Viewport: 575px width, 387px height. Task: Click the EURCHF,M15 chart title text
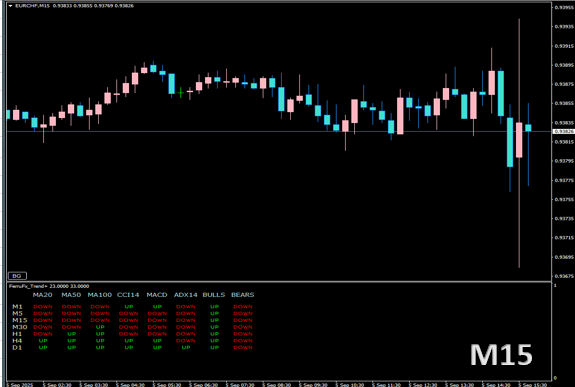pyautogui.click(x=32, y=6)
